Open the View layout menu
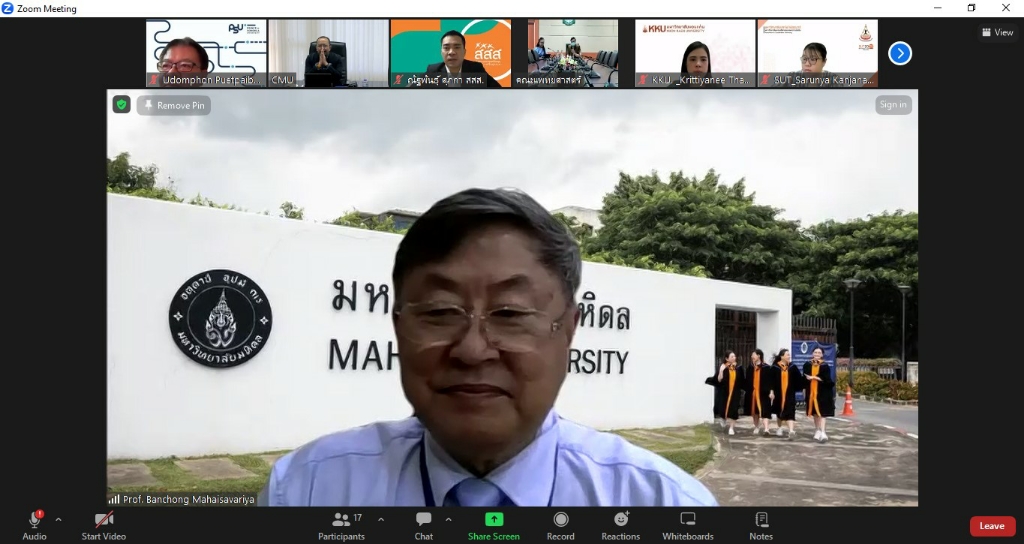Screen dimensions: 1024x544 click(998, 32)
